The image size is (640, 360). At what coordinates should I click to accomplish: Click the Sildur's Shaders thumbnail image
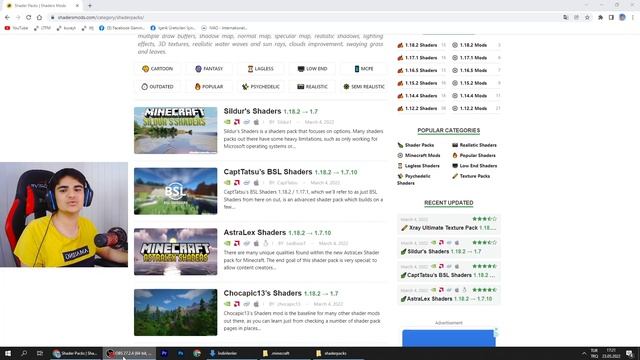[176, 130]
